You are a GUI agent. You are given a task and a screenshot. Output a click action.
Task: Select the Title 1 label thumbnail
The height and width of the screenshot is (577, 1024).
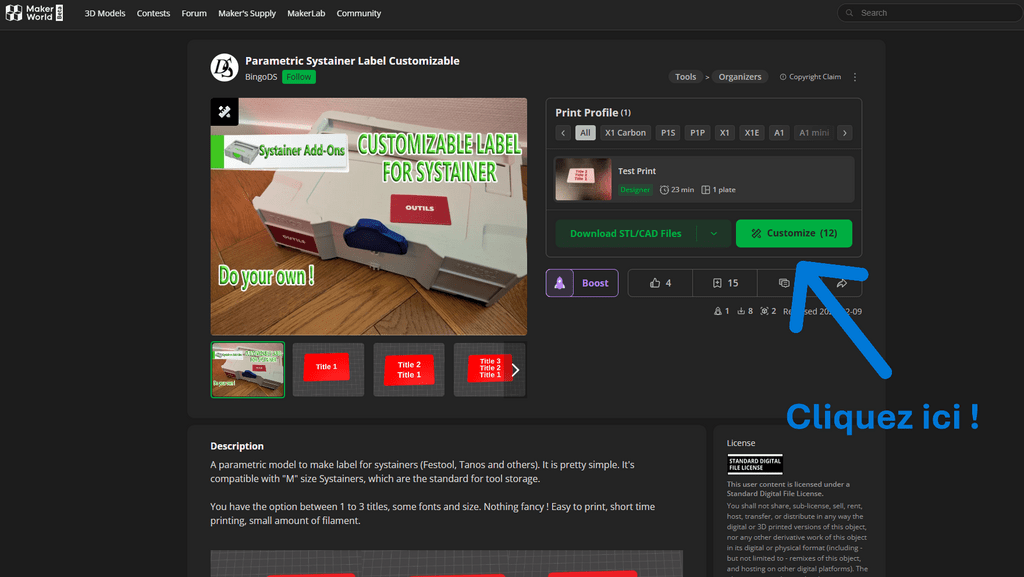pyautogui.click(x=328, y=370)
